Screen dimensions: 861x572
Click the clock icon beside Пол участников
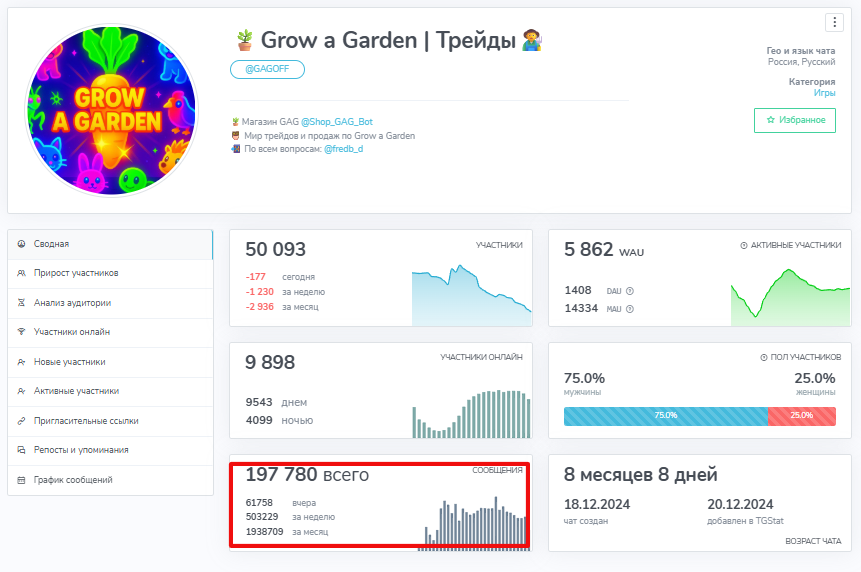764,357
